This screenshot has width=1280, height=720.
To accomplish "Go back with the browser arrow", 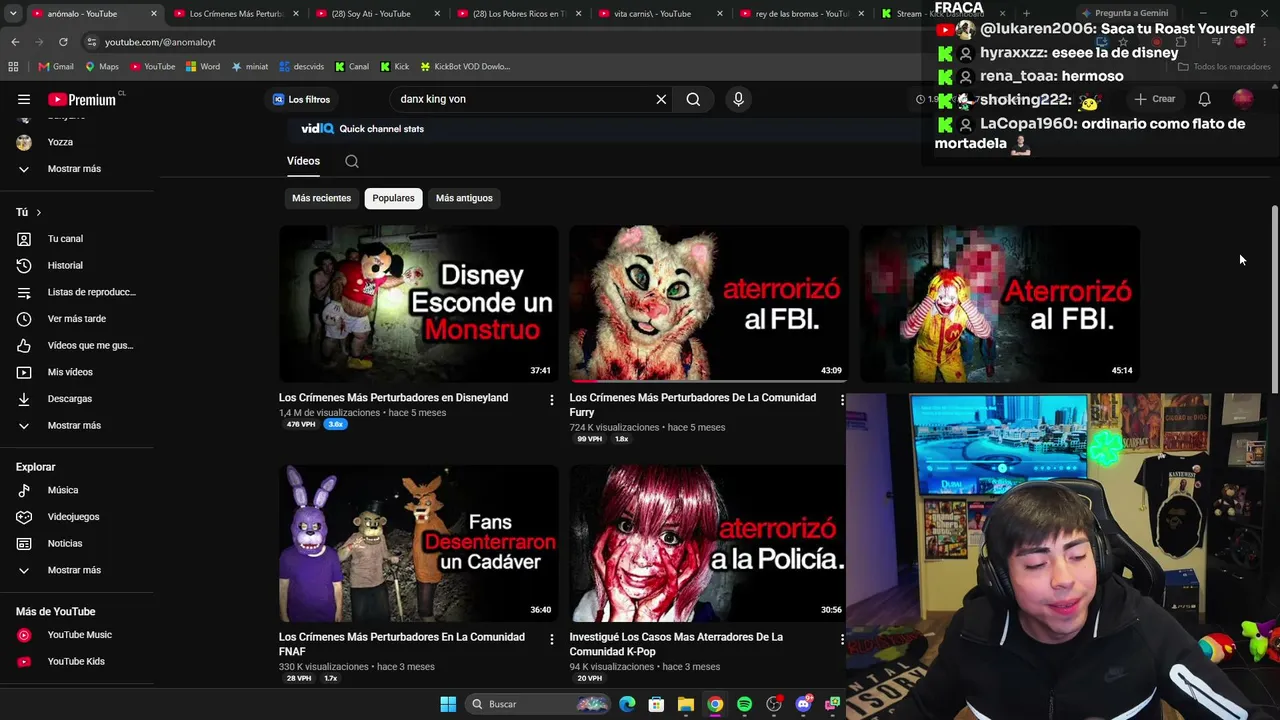I will click(x=15, y=42).
